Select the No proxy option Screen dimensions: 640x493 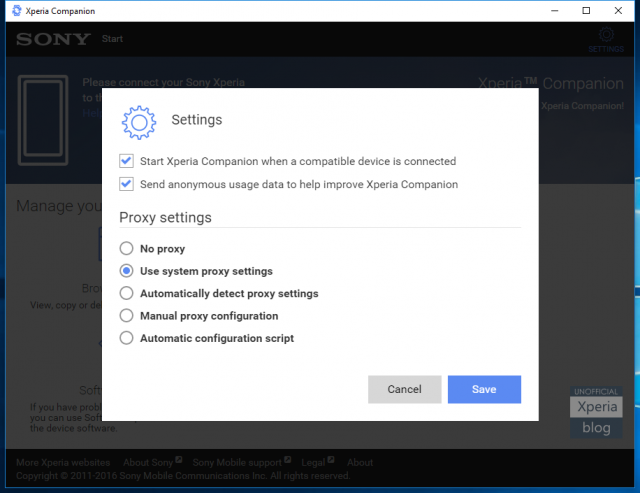pos(127,248)
